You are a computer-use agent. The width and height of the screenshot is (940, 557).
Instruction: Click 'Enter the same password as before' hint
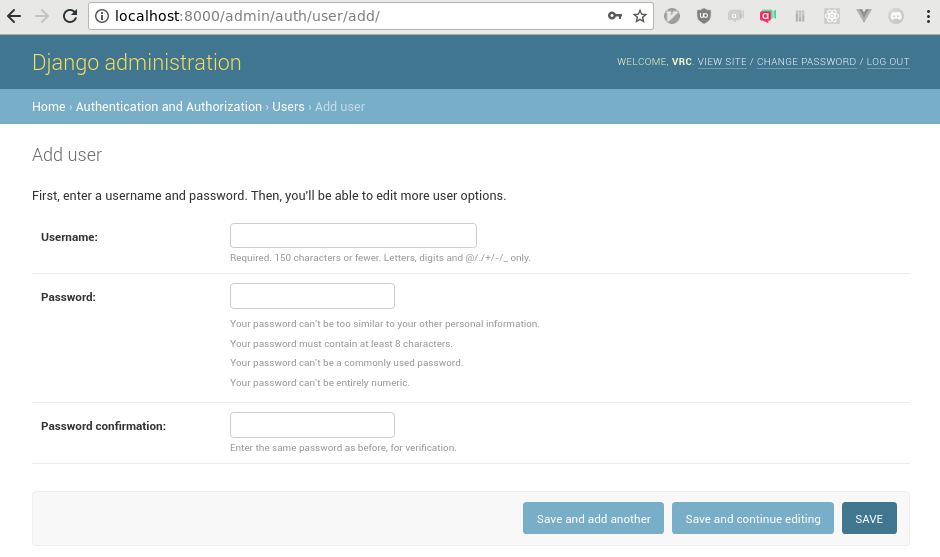tap(343, 448)
